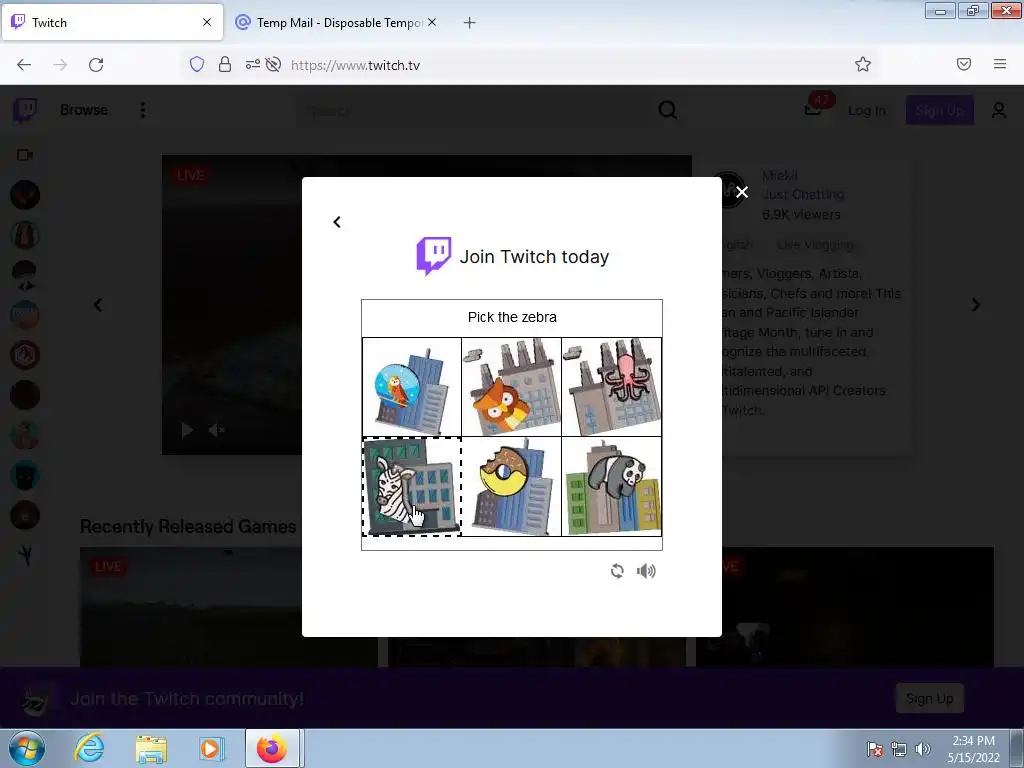
Task: Click the followed channels camera icon
Action: click(25, 155)
